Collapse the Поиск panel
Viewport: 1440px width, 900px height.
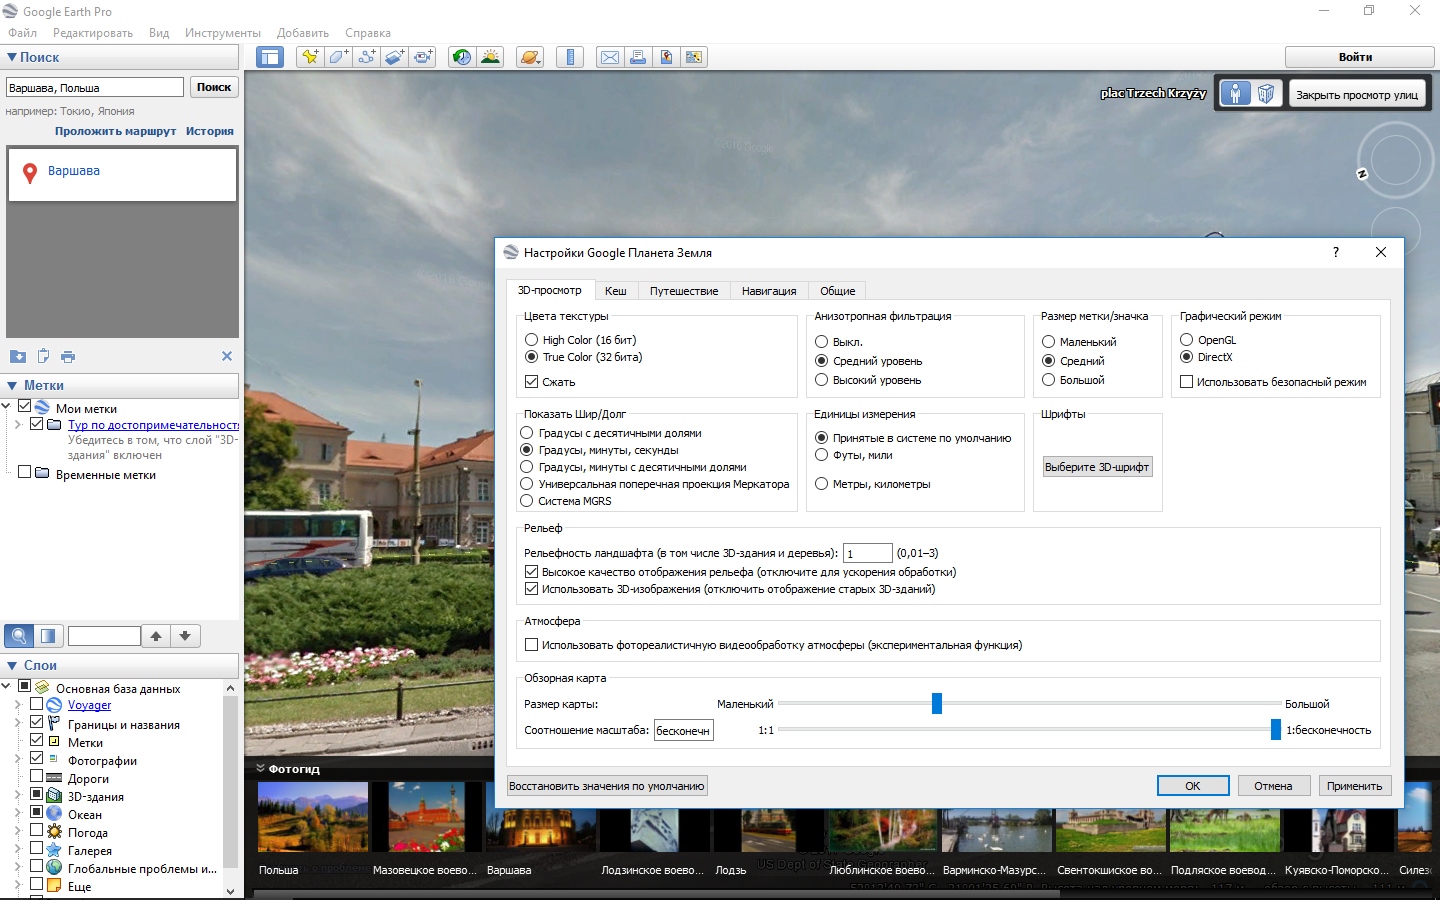(x=12, y=57)
